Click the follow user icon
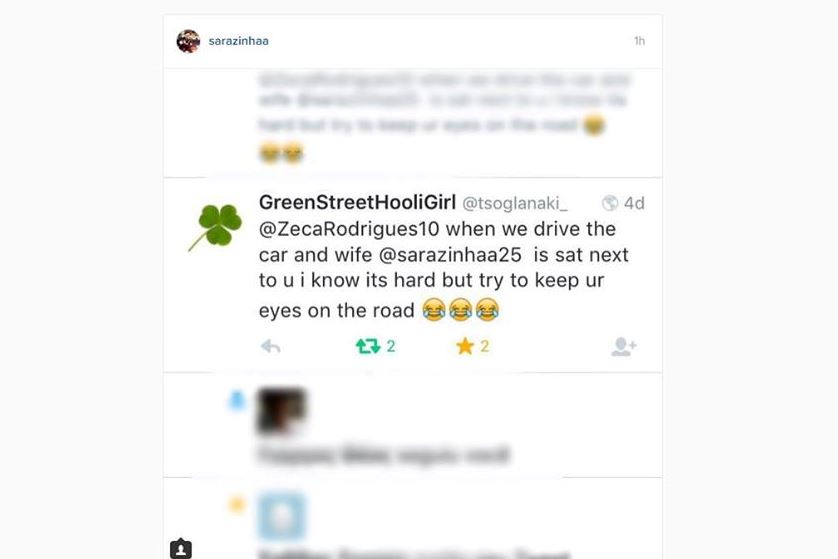838x559 pixels. (x=624, y=346)
